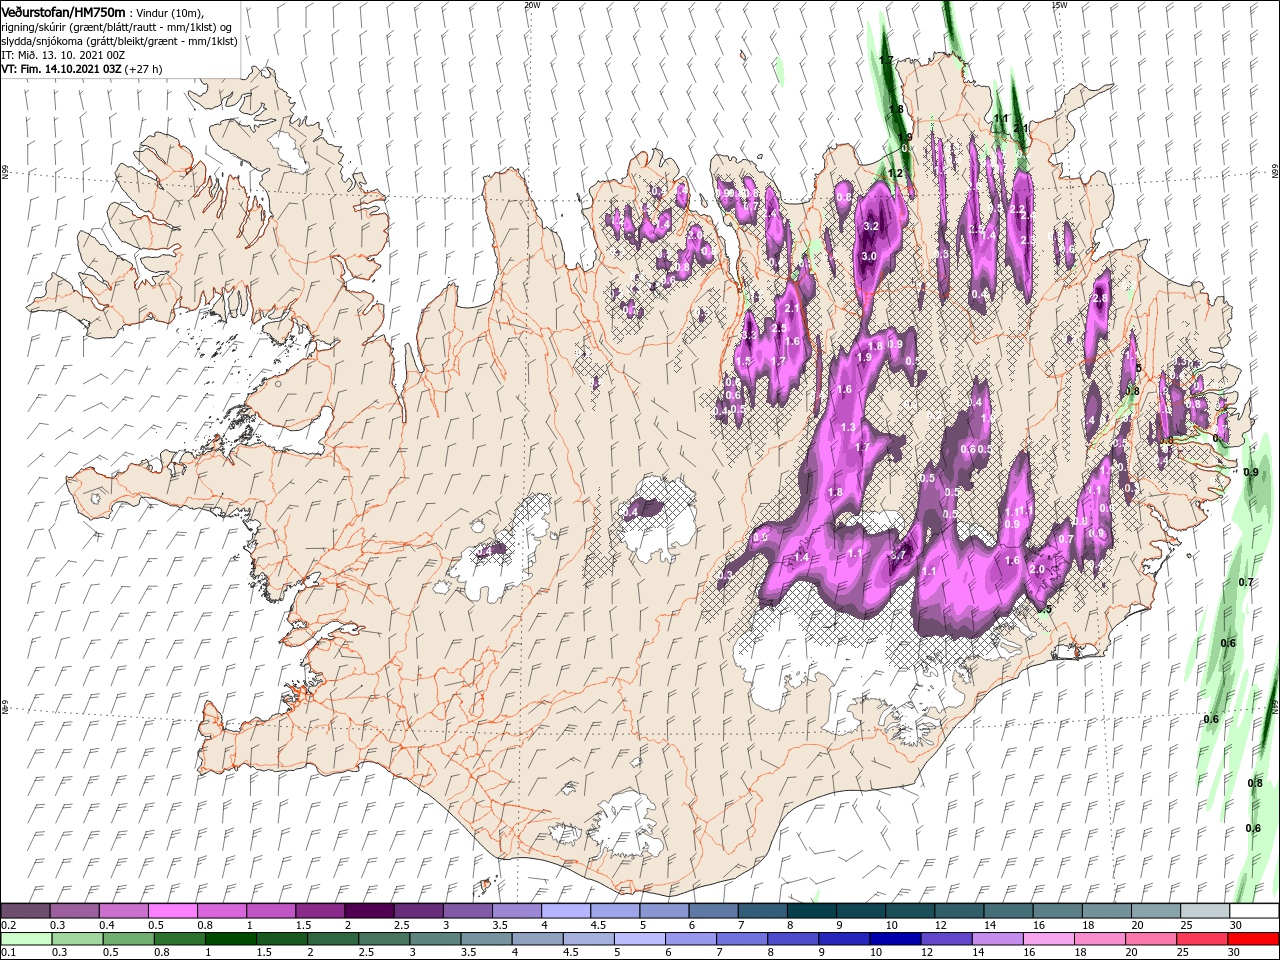Image resolution: width=1280 pixels, height=960 pixels.
Task: Click the 20W longitude label
Action: (532, 5)
